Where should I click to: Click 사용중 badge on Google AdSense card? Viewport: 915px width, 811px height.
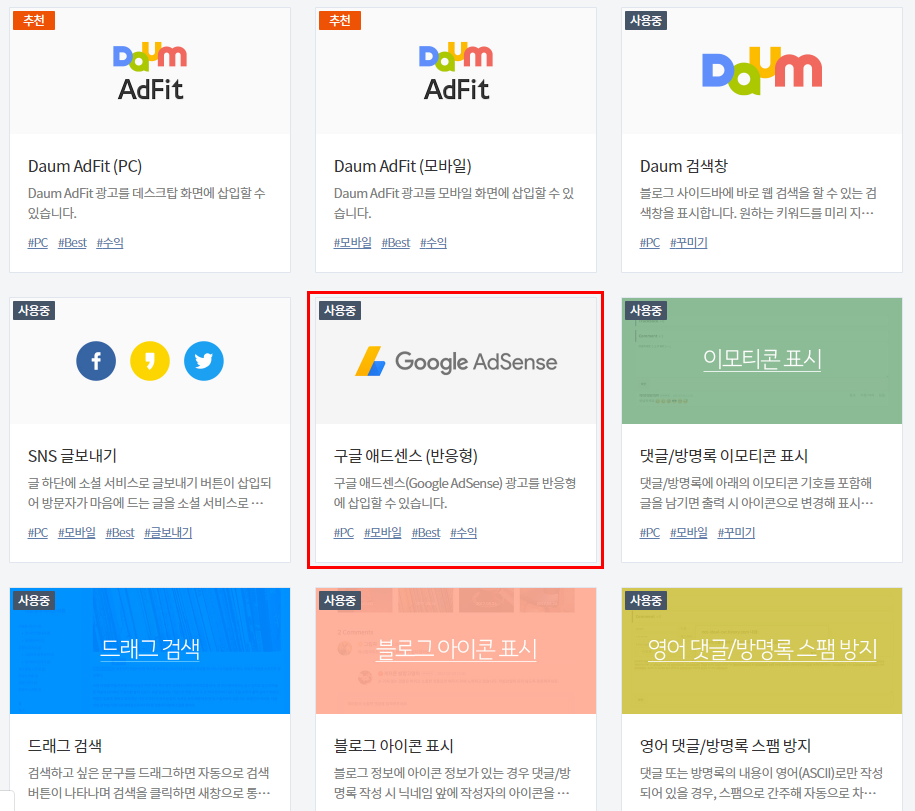(340, 310)
